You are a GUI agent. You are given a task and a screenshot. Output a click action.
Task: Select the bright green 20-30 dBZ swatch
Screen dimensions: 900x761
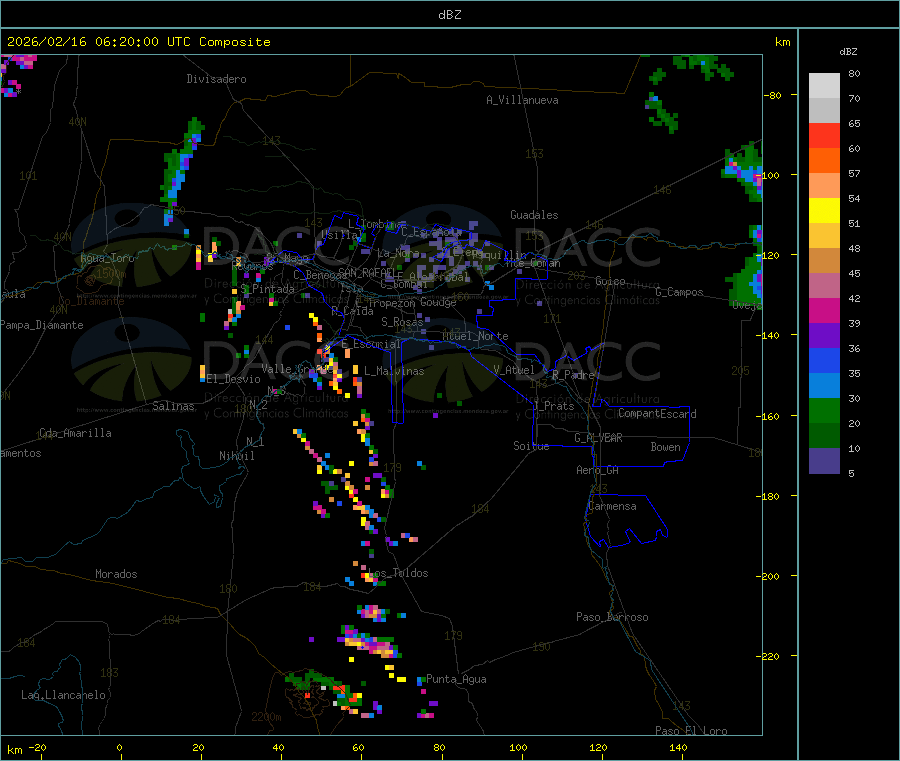[x=824, y=410]
